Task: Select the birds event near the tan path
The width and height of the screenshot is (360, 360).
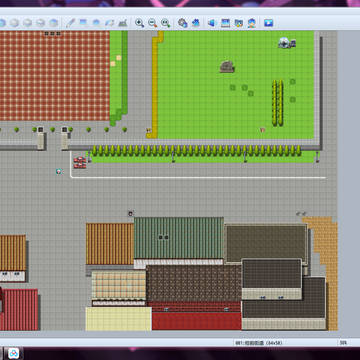Action: click(301, 213)
